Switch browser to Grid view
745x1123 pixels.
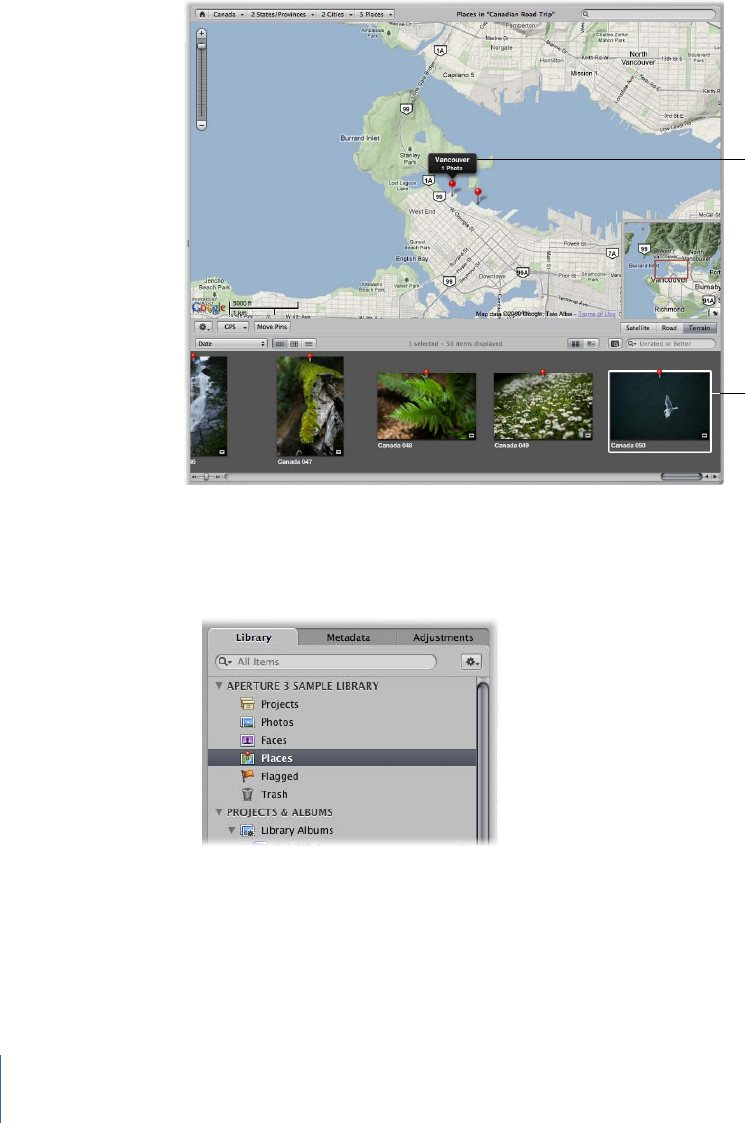(294, 344)
